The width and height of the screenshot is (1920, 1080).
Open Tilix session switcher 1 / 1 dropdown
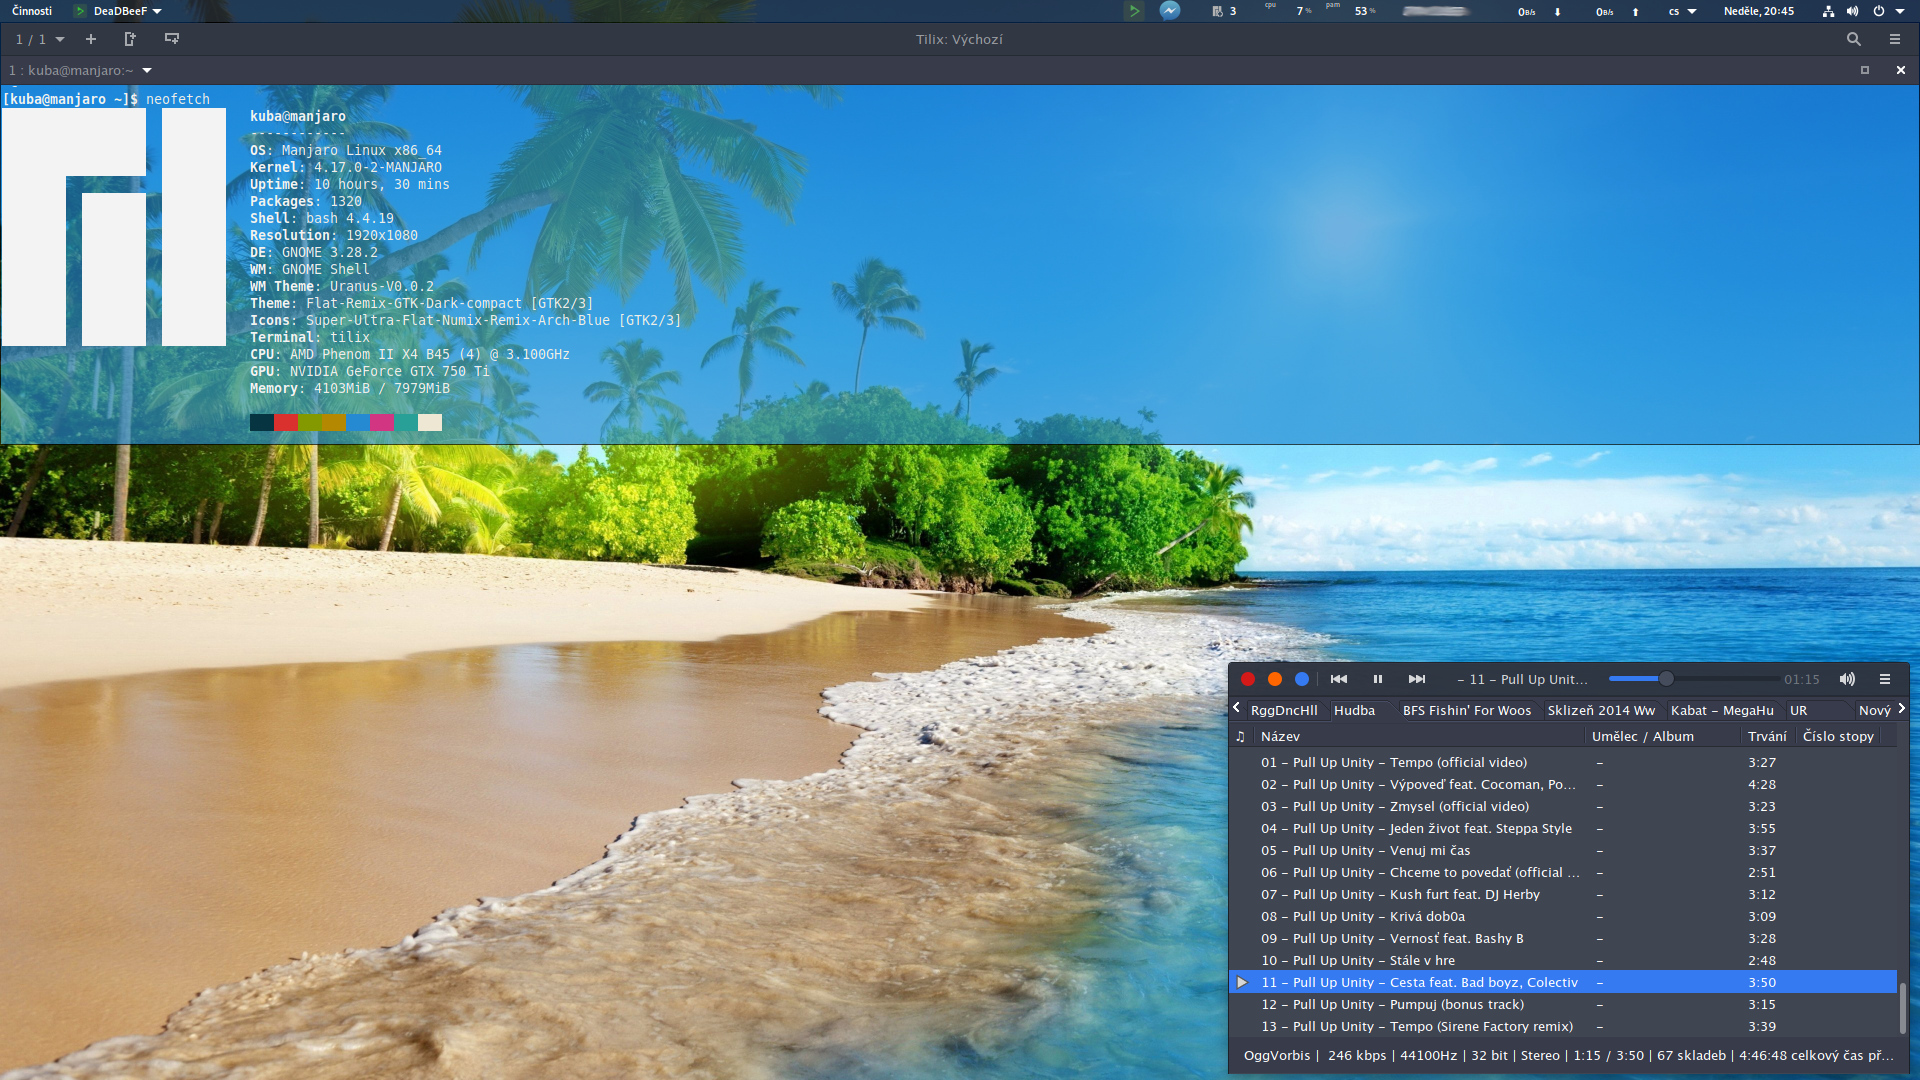[40, 39]
